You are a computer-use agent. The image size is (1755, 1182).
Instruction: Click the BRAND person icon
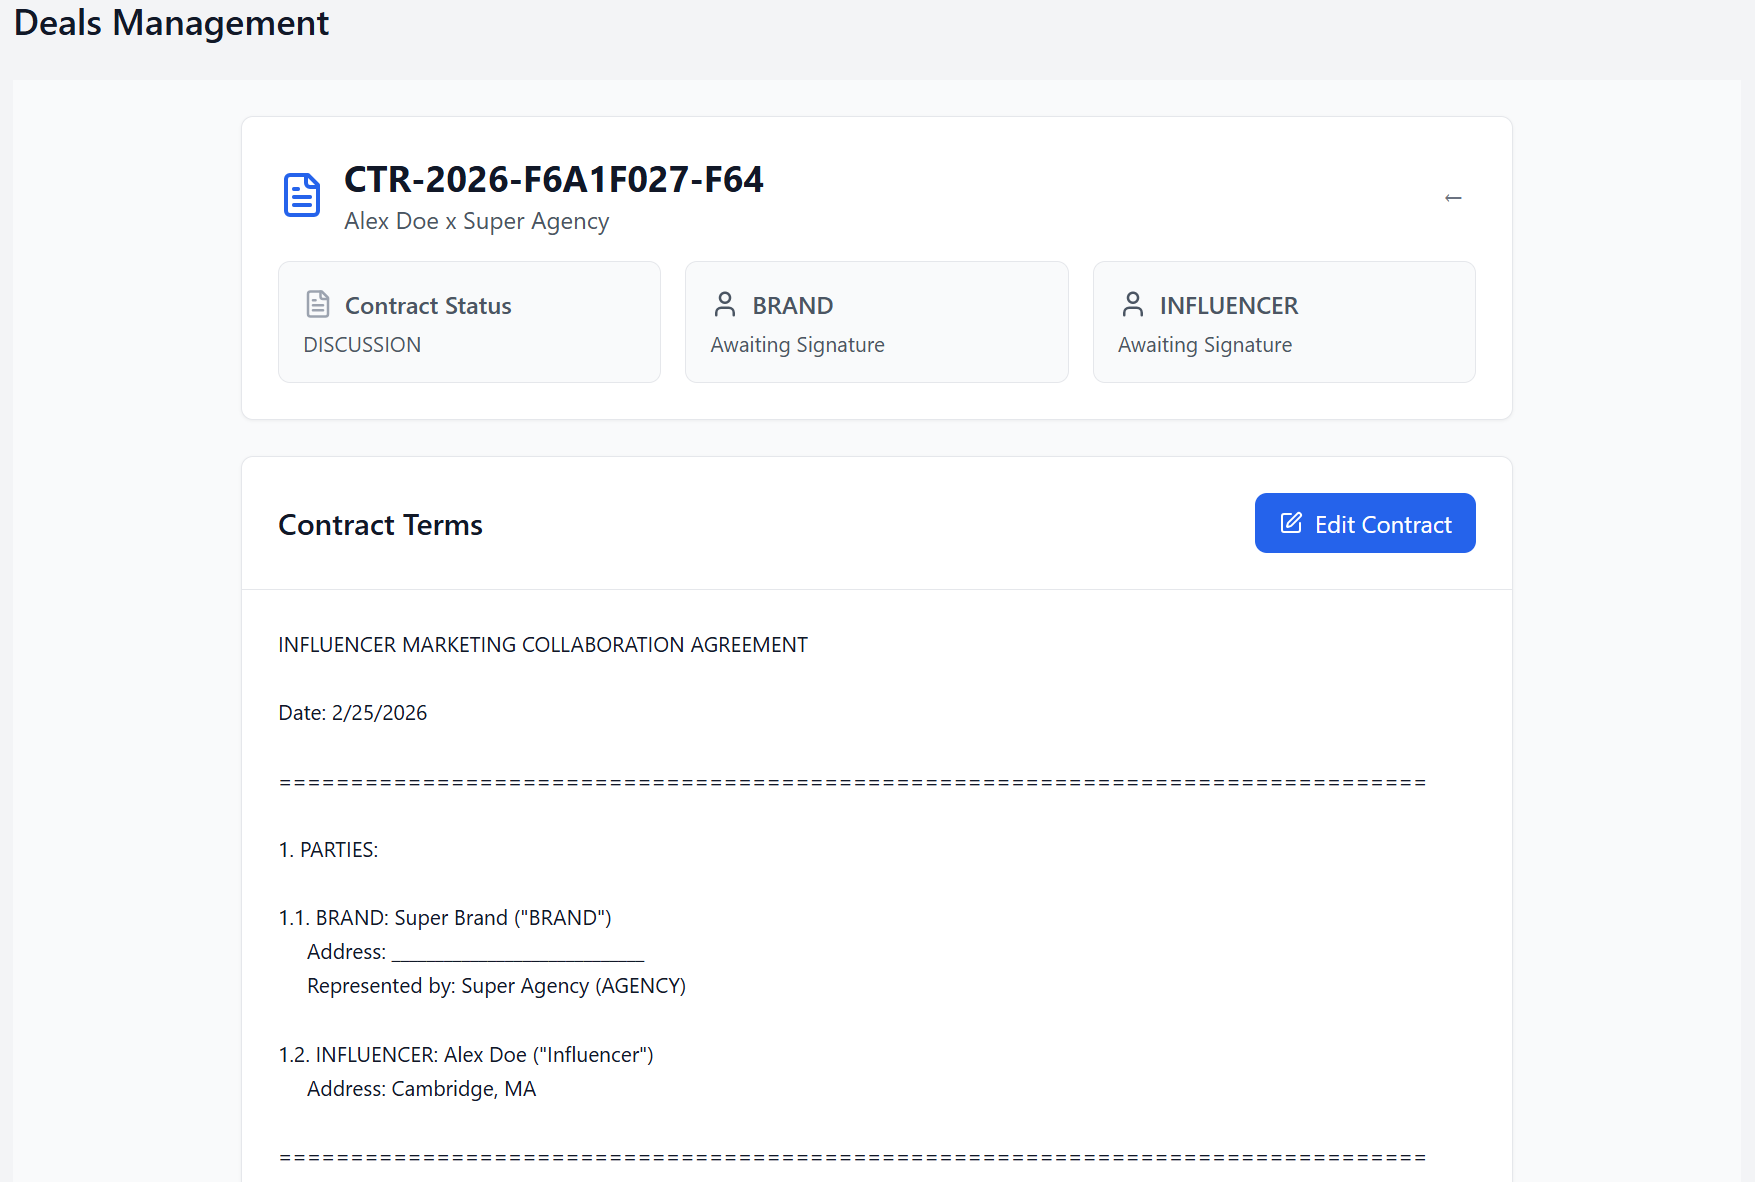(725, 304)
